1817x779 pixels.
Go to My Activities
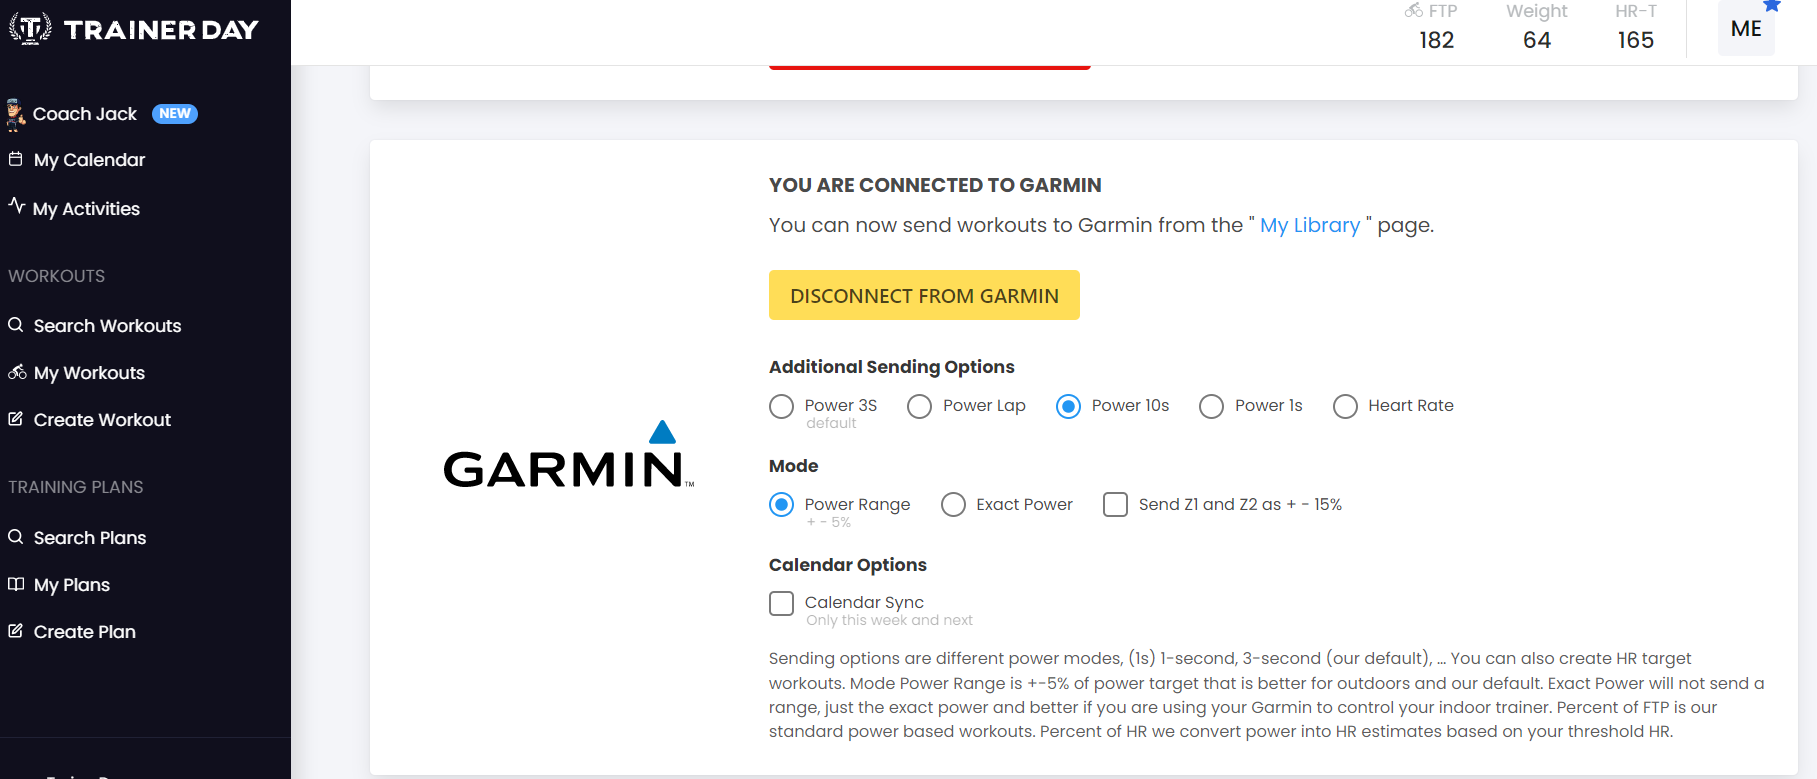coord(86,208)
